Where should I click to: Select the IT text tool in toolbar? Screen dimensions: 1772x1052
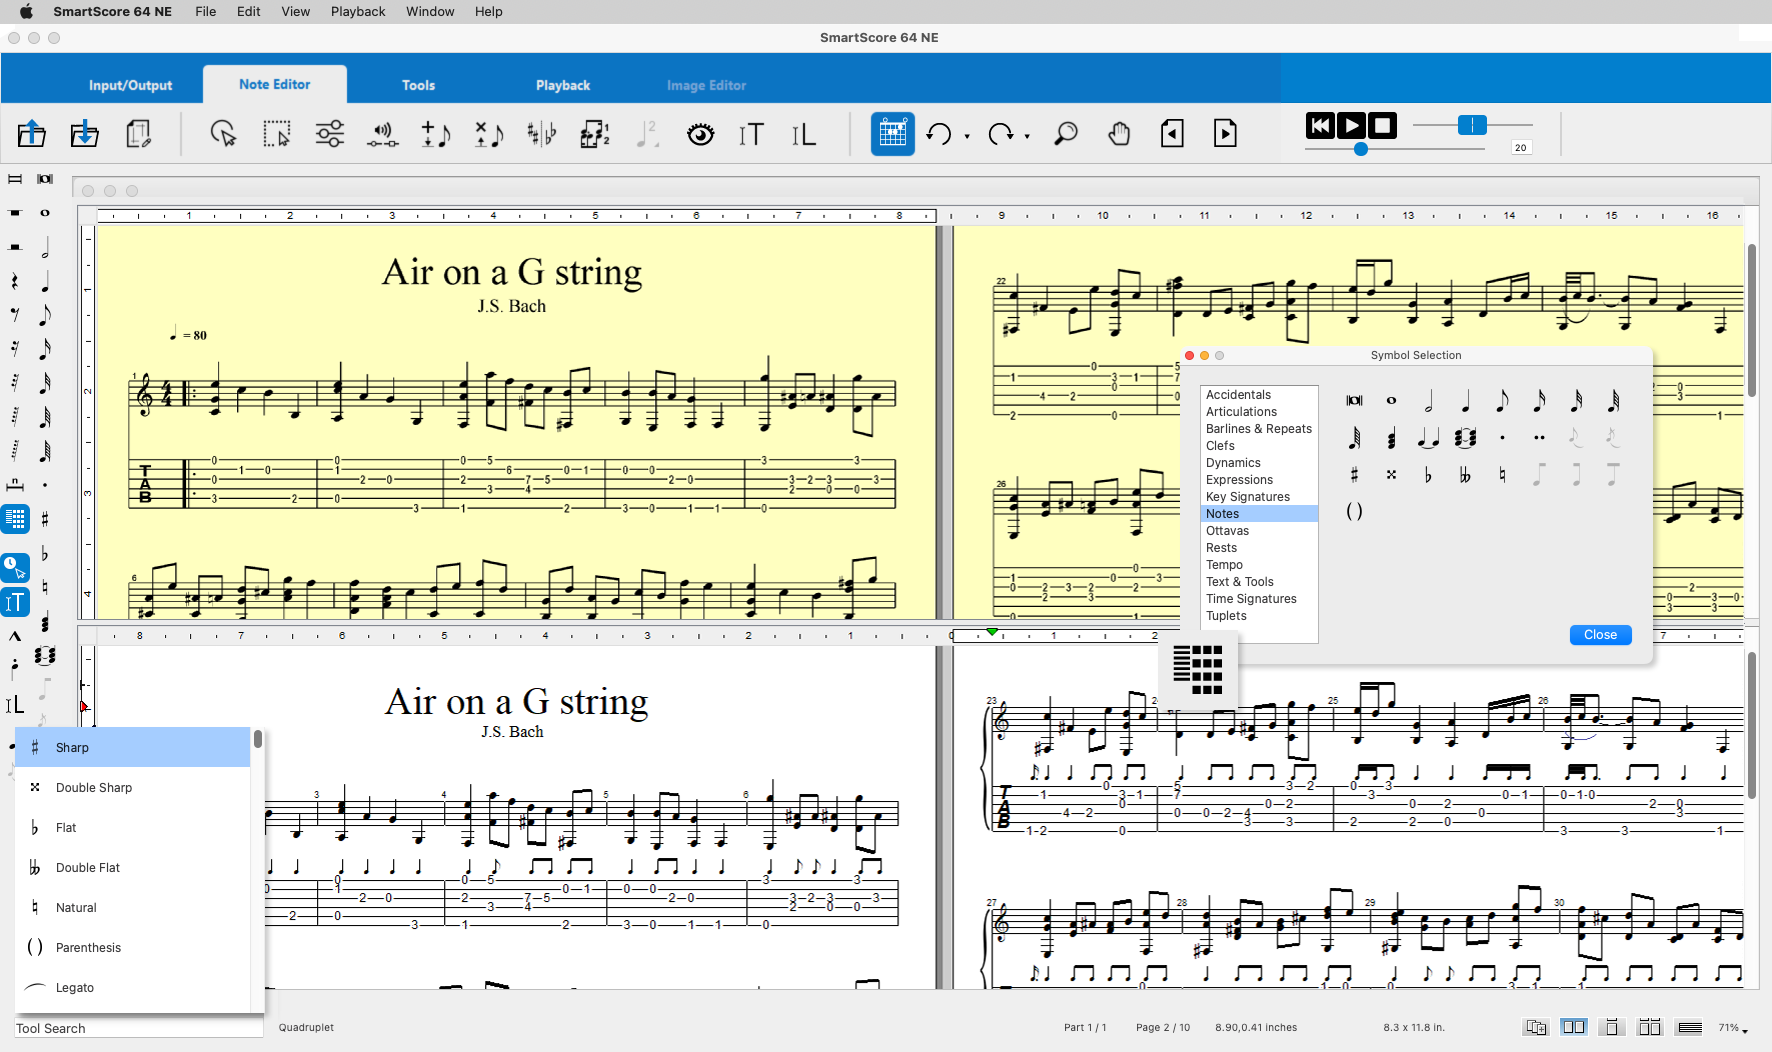751,133
